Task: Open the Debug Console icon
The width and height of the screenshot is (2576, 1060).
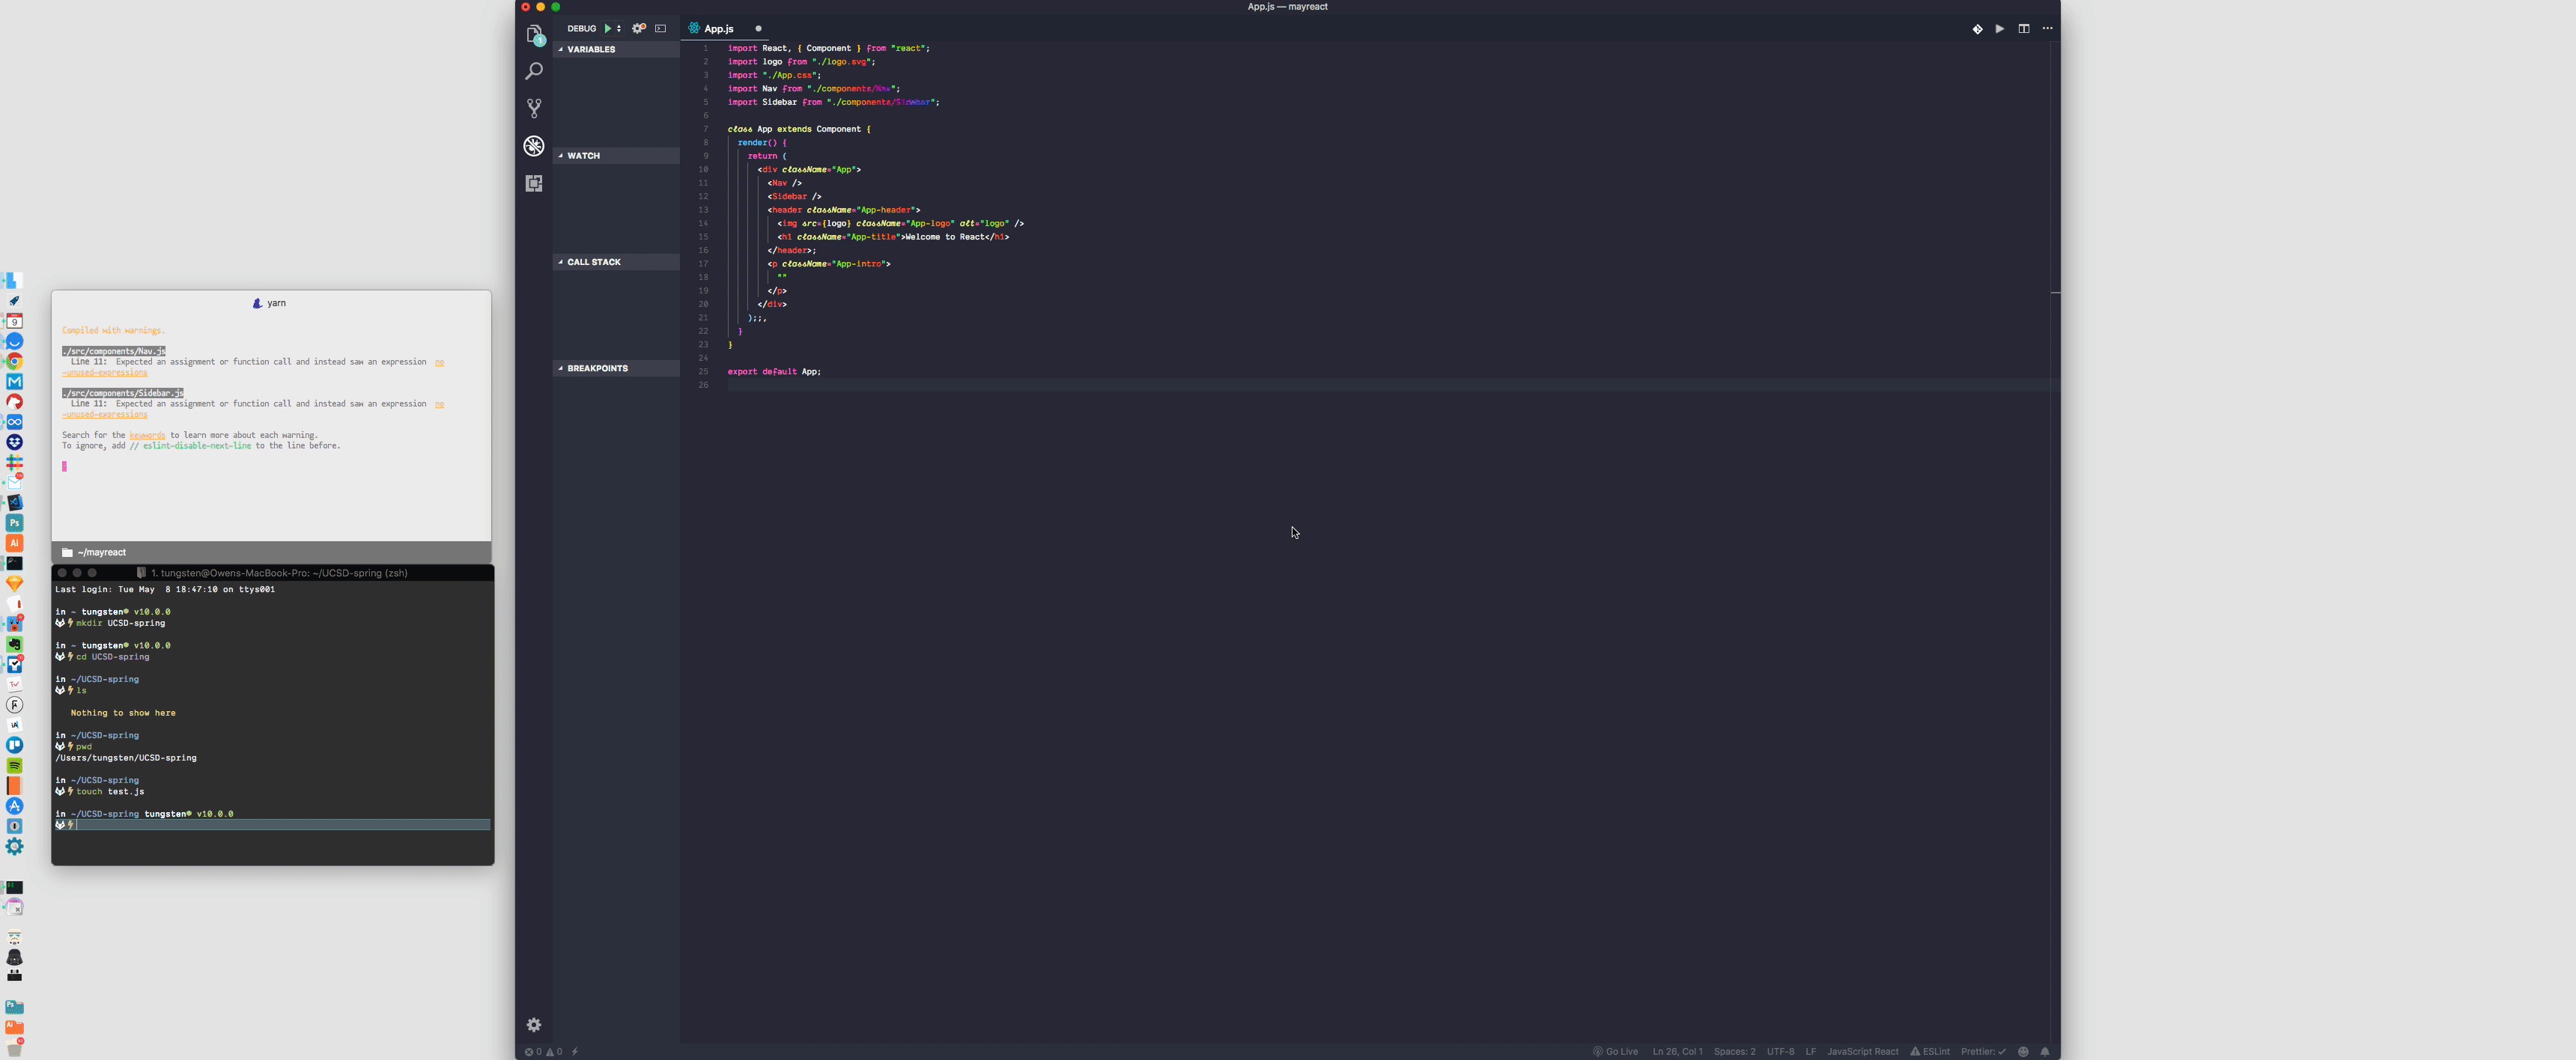Action: tap(661, 29)
